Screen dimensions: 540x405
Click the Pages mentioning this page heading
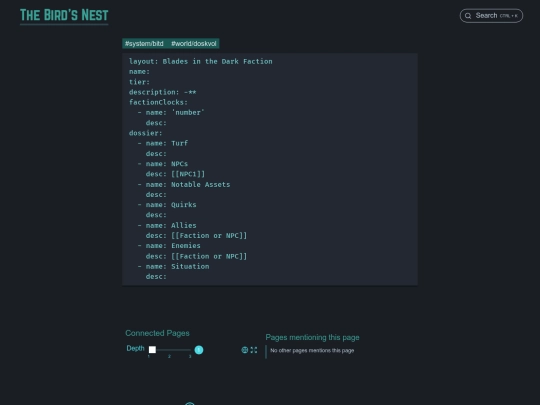click(x=312, y=338)
